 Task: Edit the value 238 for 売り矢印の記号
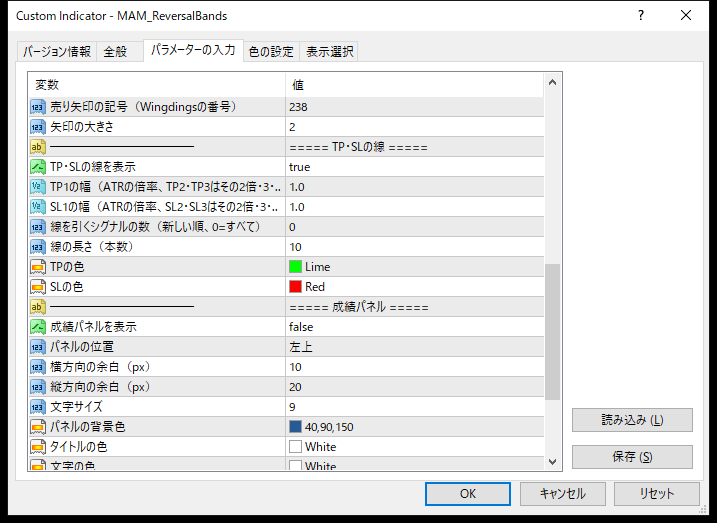(415, 107)
